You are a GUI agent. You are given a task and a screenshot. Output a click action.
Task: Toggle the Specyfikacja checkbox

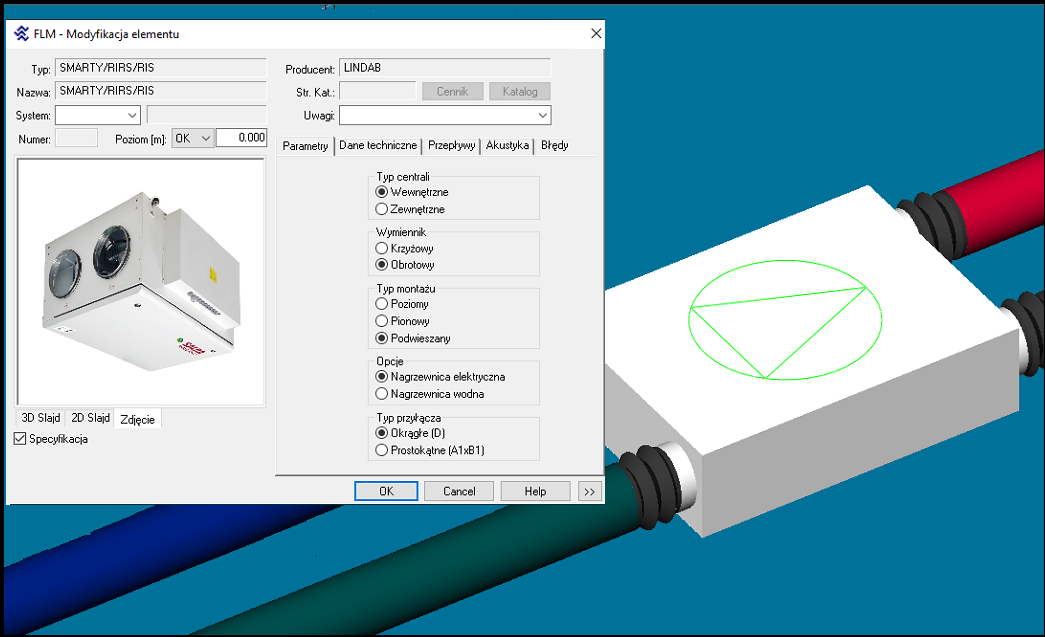click(x=20, y=439)
